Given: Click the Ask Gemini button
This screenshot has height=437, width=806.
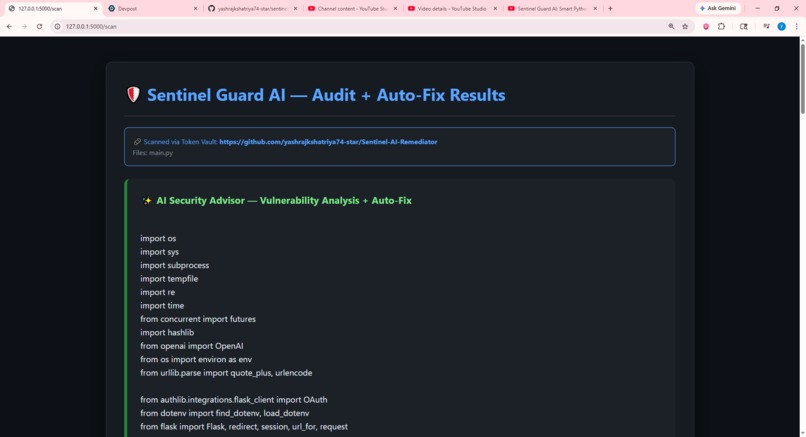Looking at the screenshot, I should (x=718, y=8).
